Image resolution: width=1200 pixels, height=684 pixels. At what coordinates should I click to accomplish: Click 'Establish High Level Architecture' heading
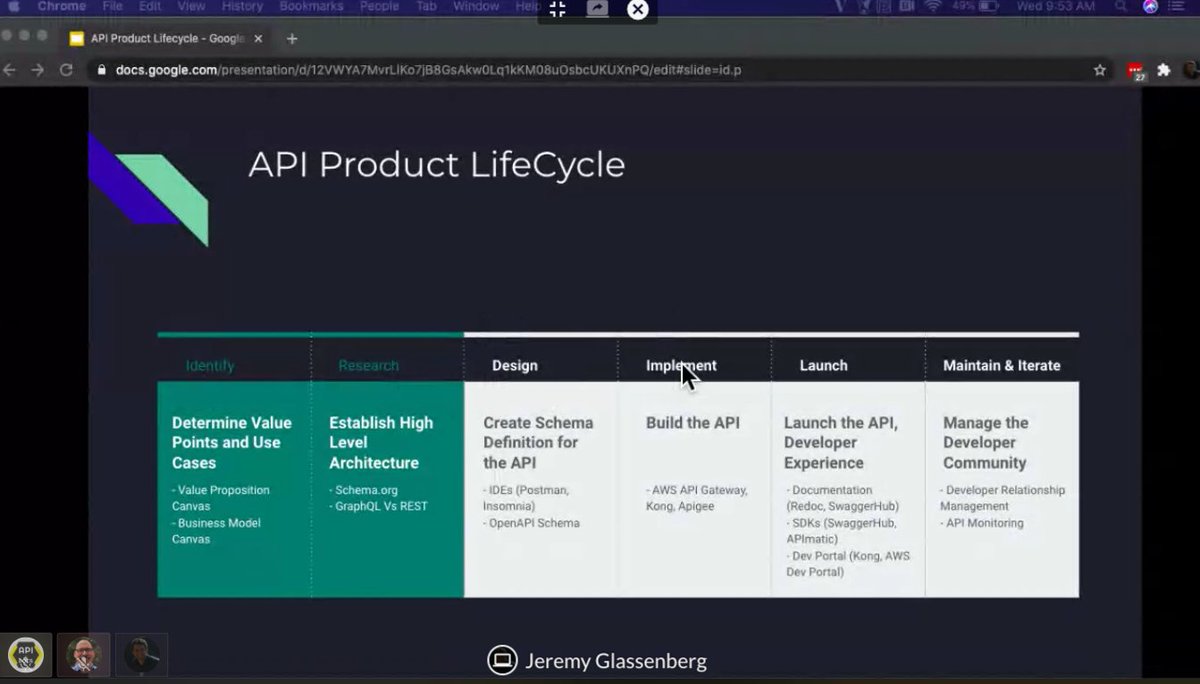coord(381,443)
